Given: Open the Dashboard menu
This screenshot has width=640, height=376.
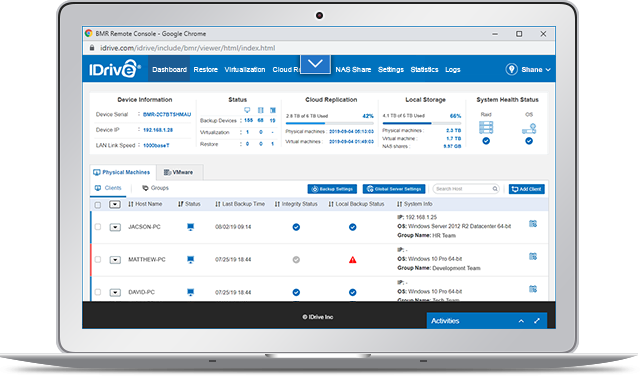Looking at the screenshot, I should click(169, 69).
